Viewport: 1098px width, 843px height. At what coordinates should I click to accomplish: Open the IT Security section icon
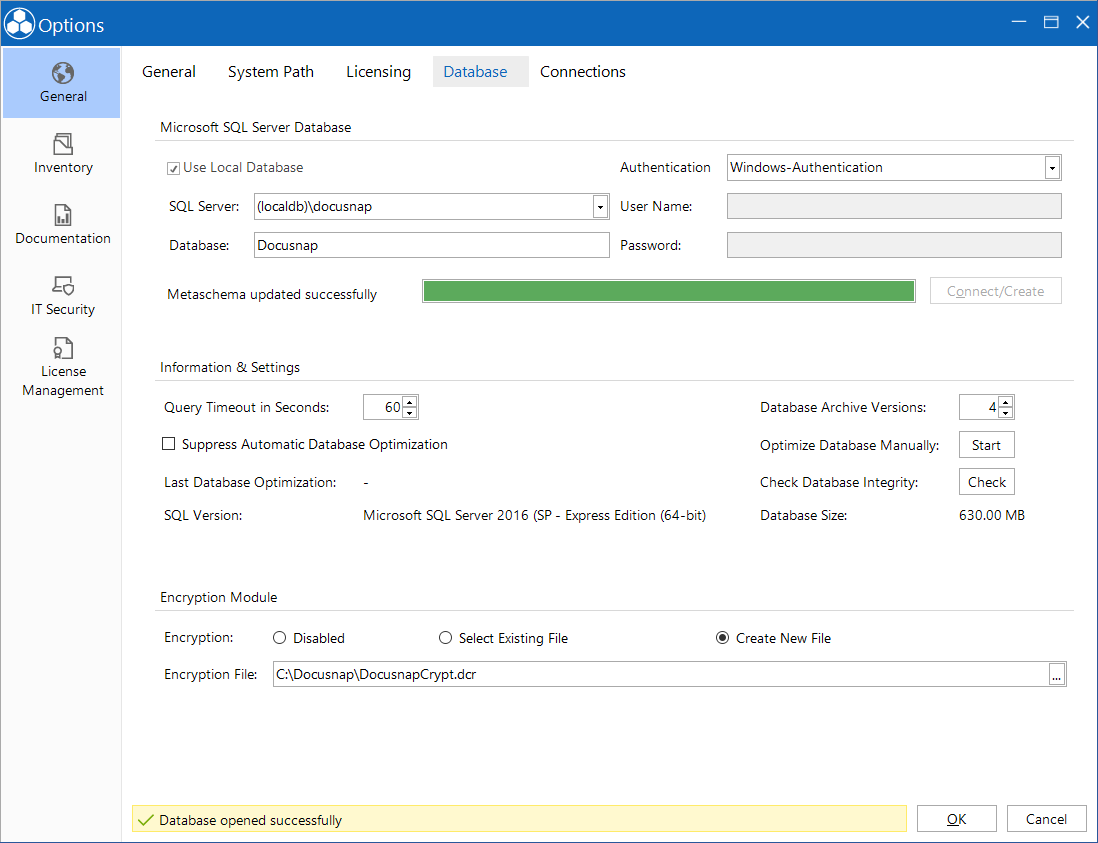62,286
